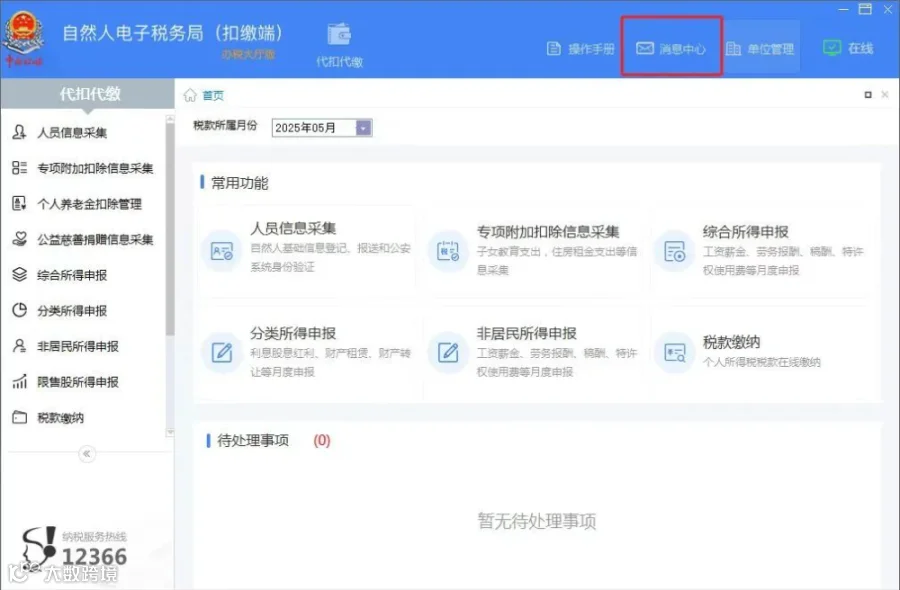The height and width of the screenshot is (590, 900).
Task: Open 人员信息采集 in the sidebar menu
Action: click(72, 133)
